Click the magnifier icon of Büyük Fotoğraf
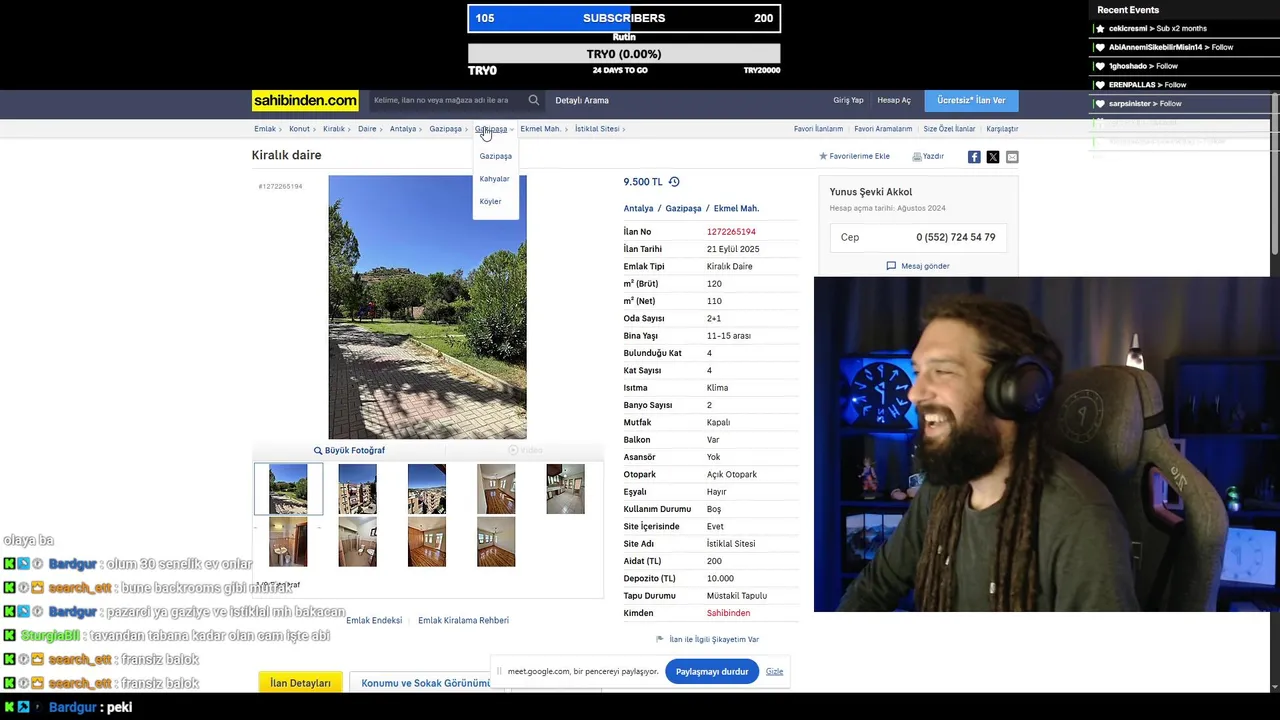 click(318, 451)
